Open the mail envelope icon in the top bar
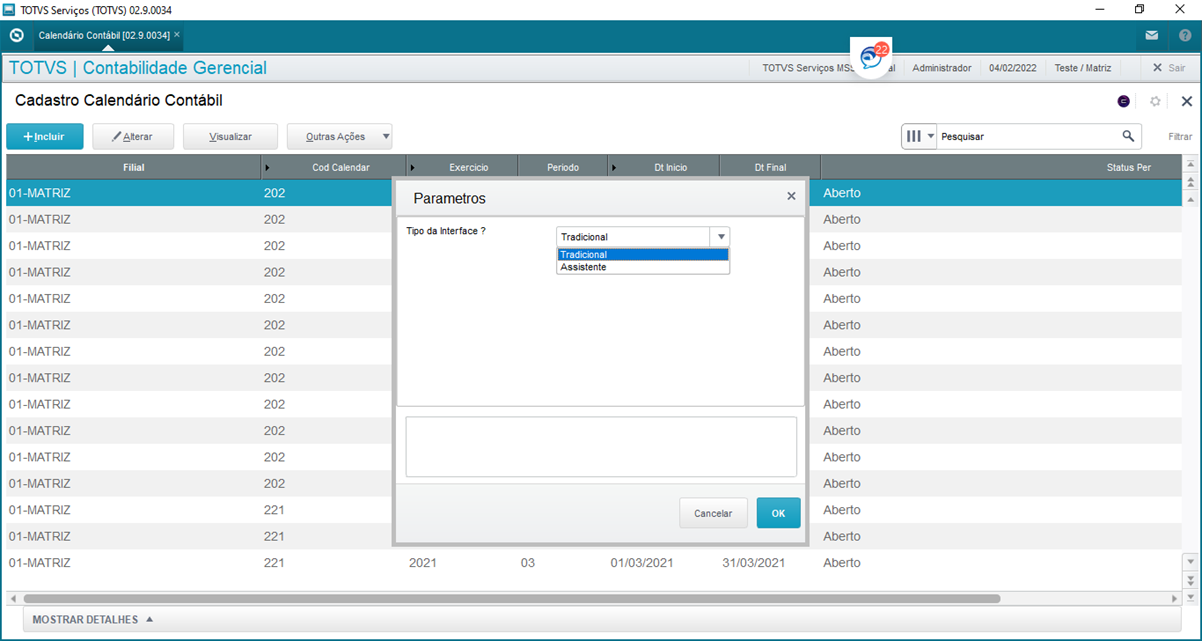 [1152, 35]
